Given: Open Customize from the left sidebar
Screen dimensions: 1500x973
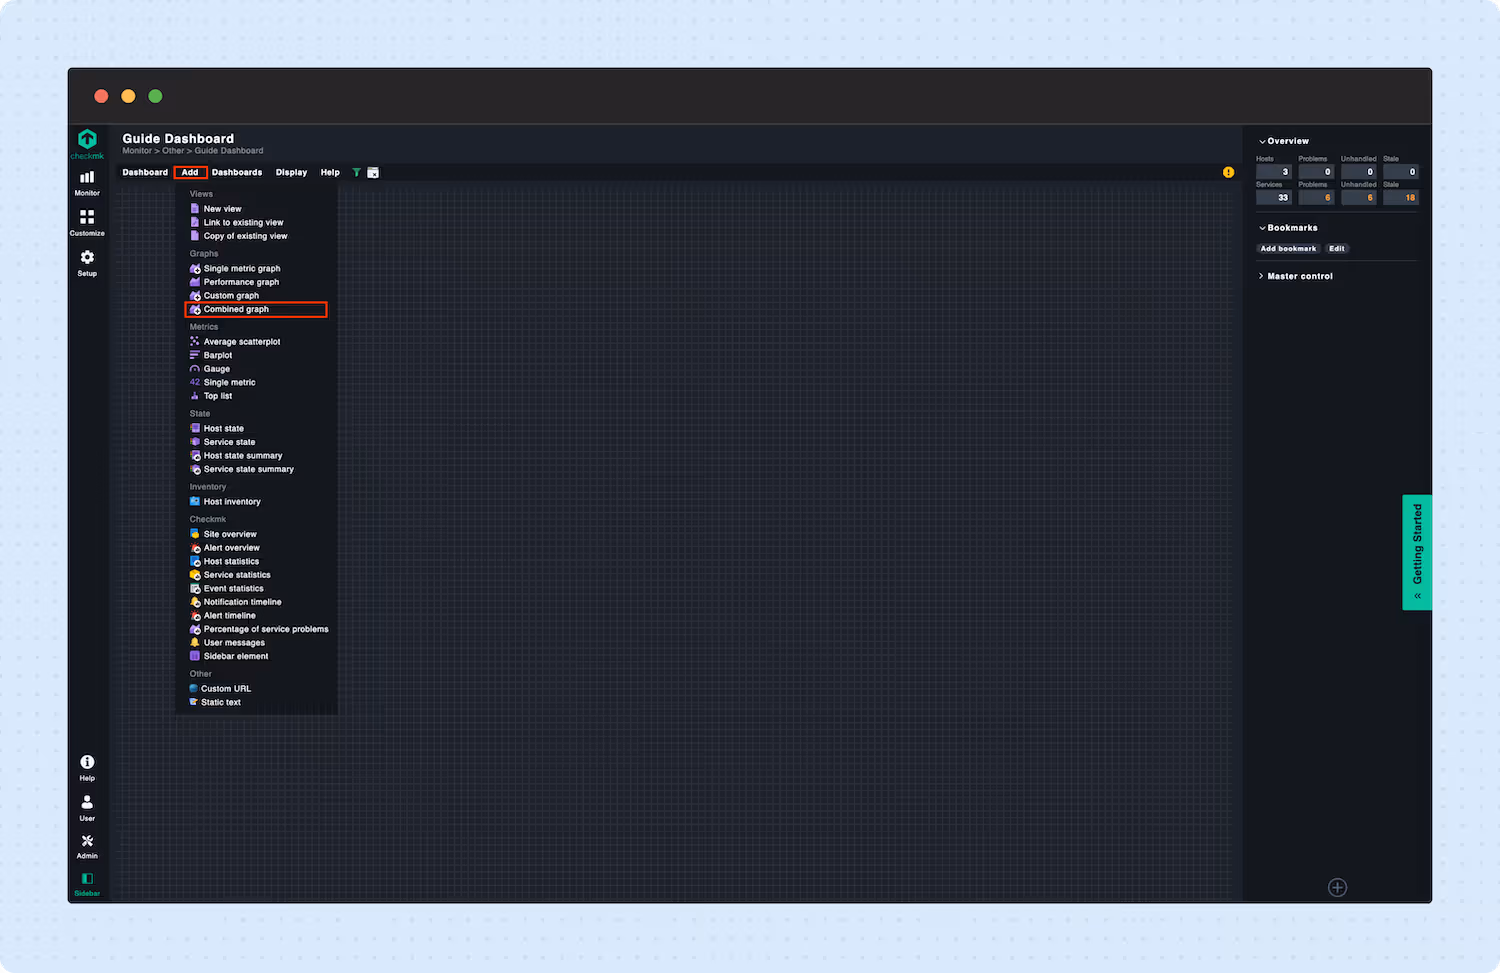Looking at the screenshot, I should point(87,222).
